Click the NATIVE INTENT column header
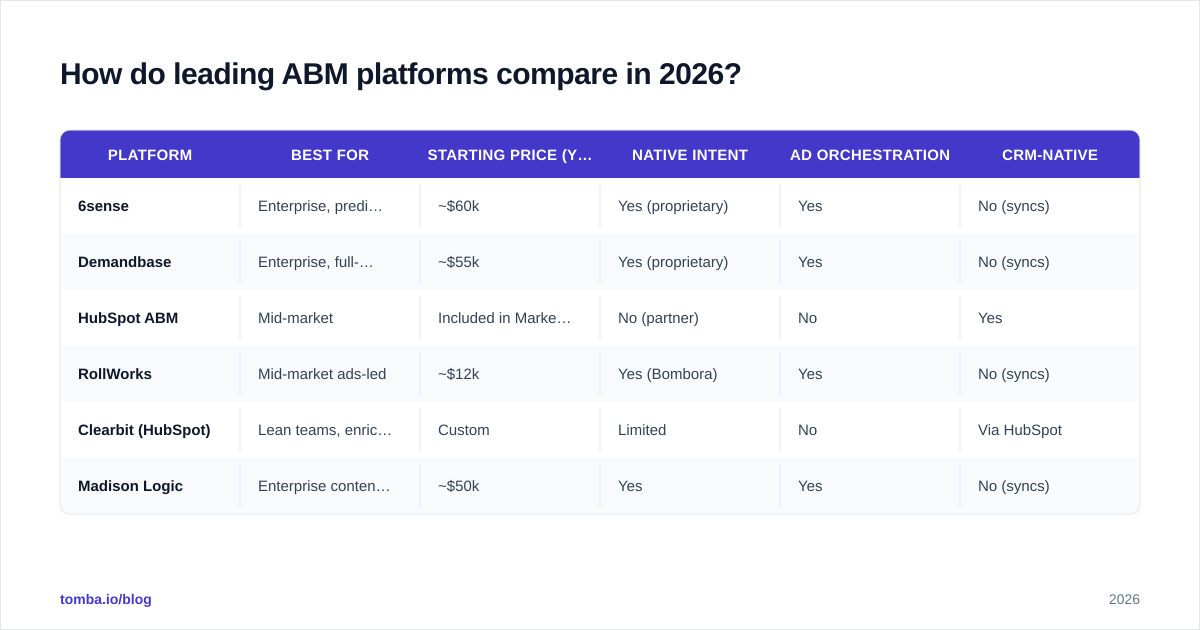 (690, 155)
